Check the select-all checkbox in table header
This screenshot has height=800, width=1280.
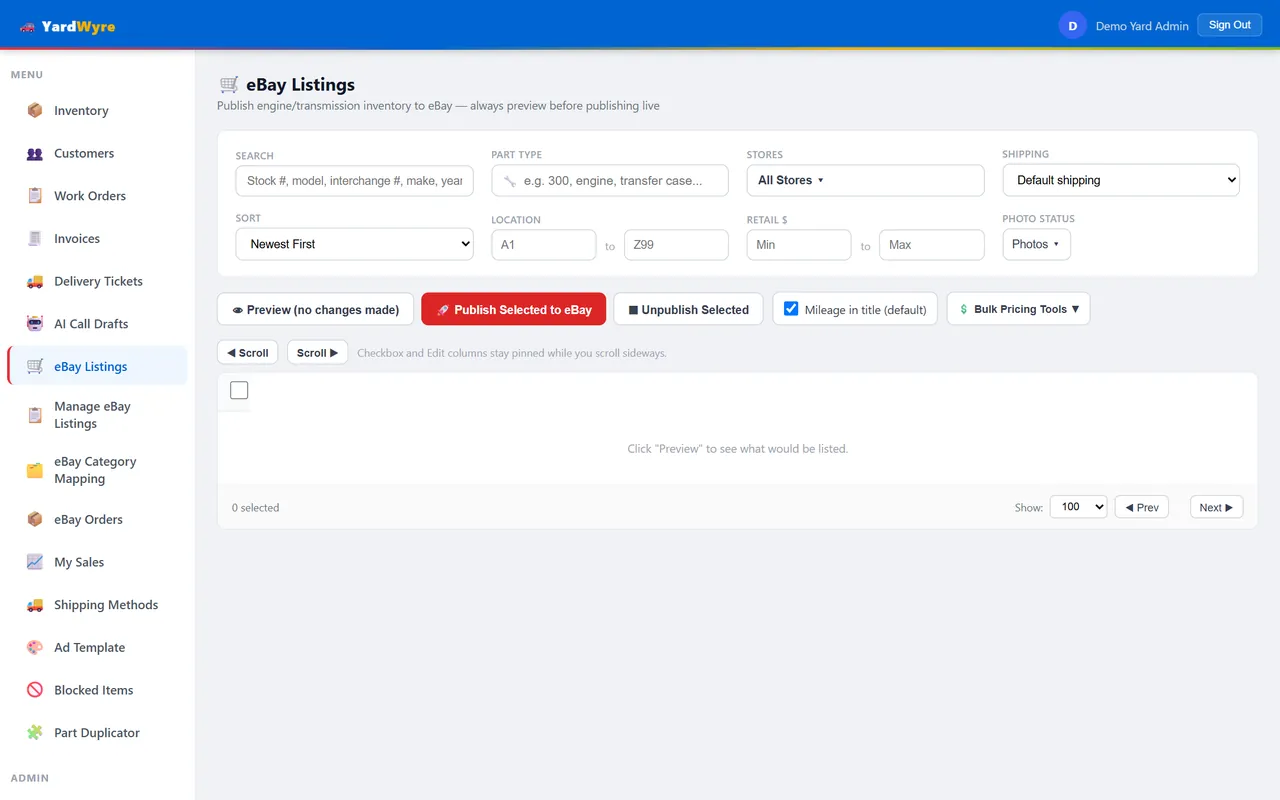[239, 390]
